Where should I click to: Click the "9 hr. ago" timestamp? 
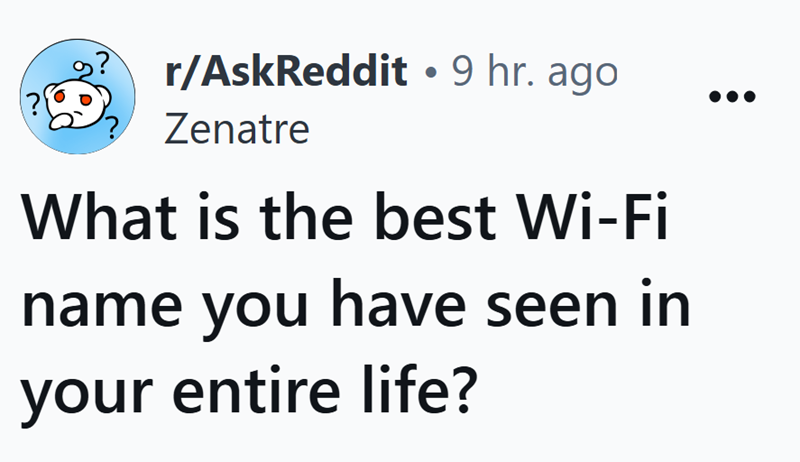(x=533, y=70)
